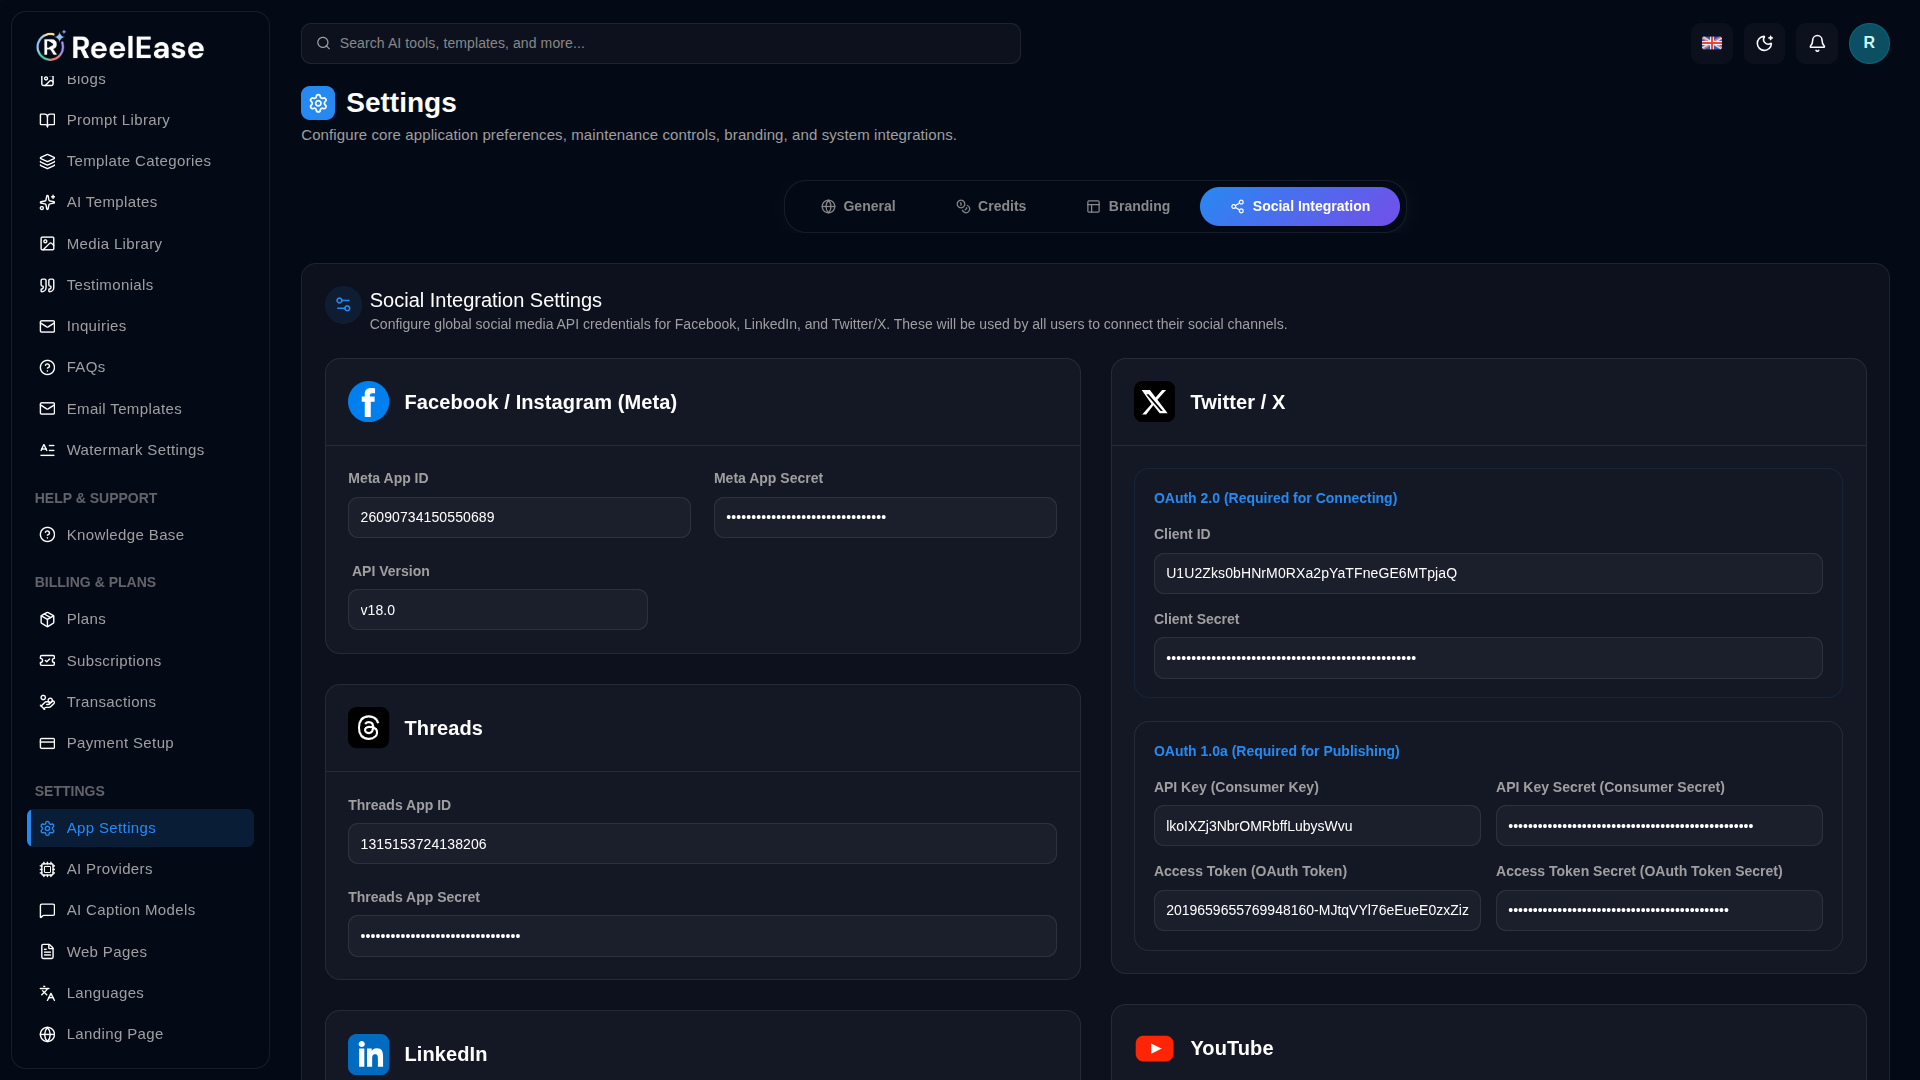Click the LinkedIn logo icon
1920x1080 pixels.
click(x=368, y=1054)
